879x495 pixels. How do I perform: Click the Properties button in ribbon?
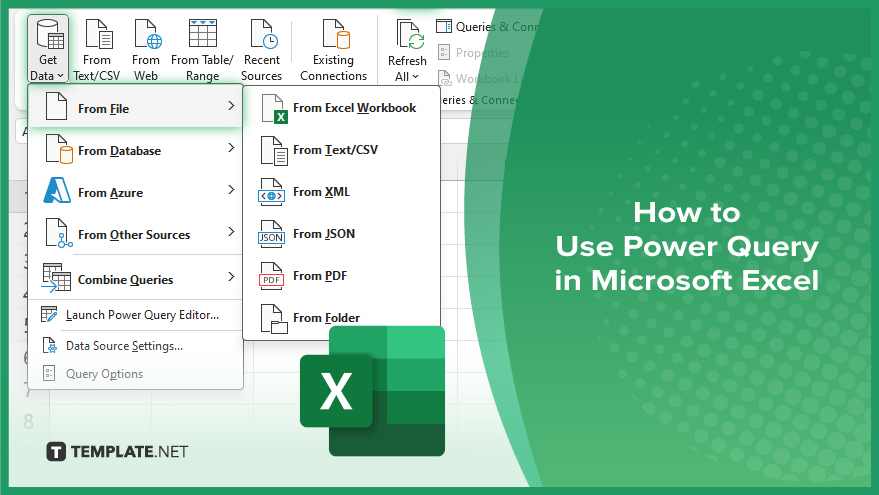coord(474,53)
